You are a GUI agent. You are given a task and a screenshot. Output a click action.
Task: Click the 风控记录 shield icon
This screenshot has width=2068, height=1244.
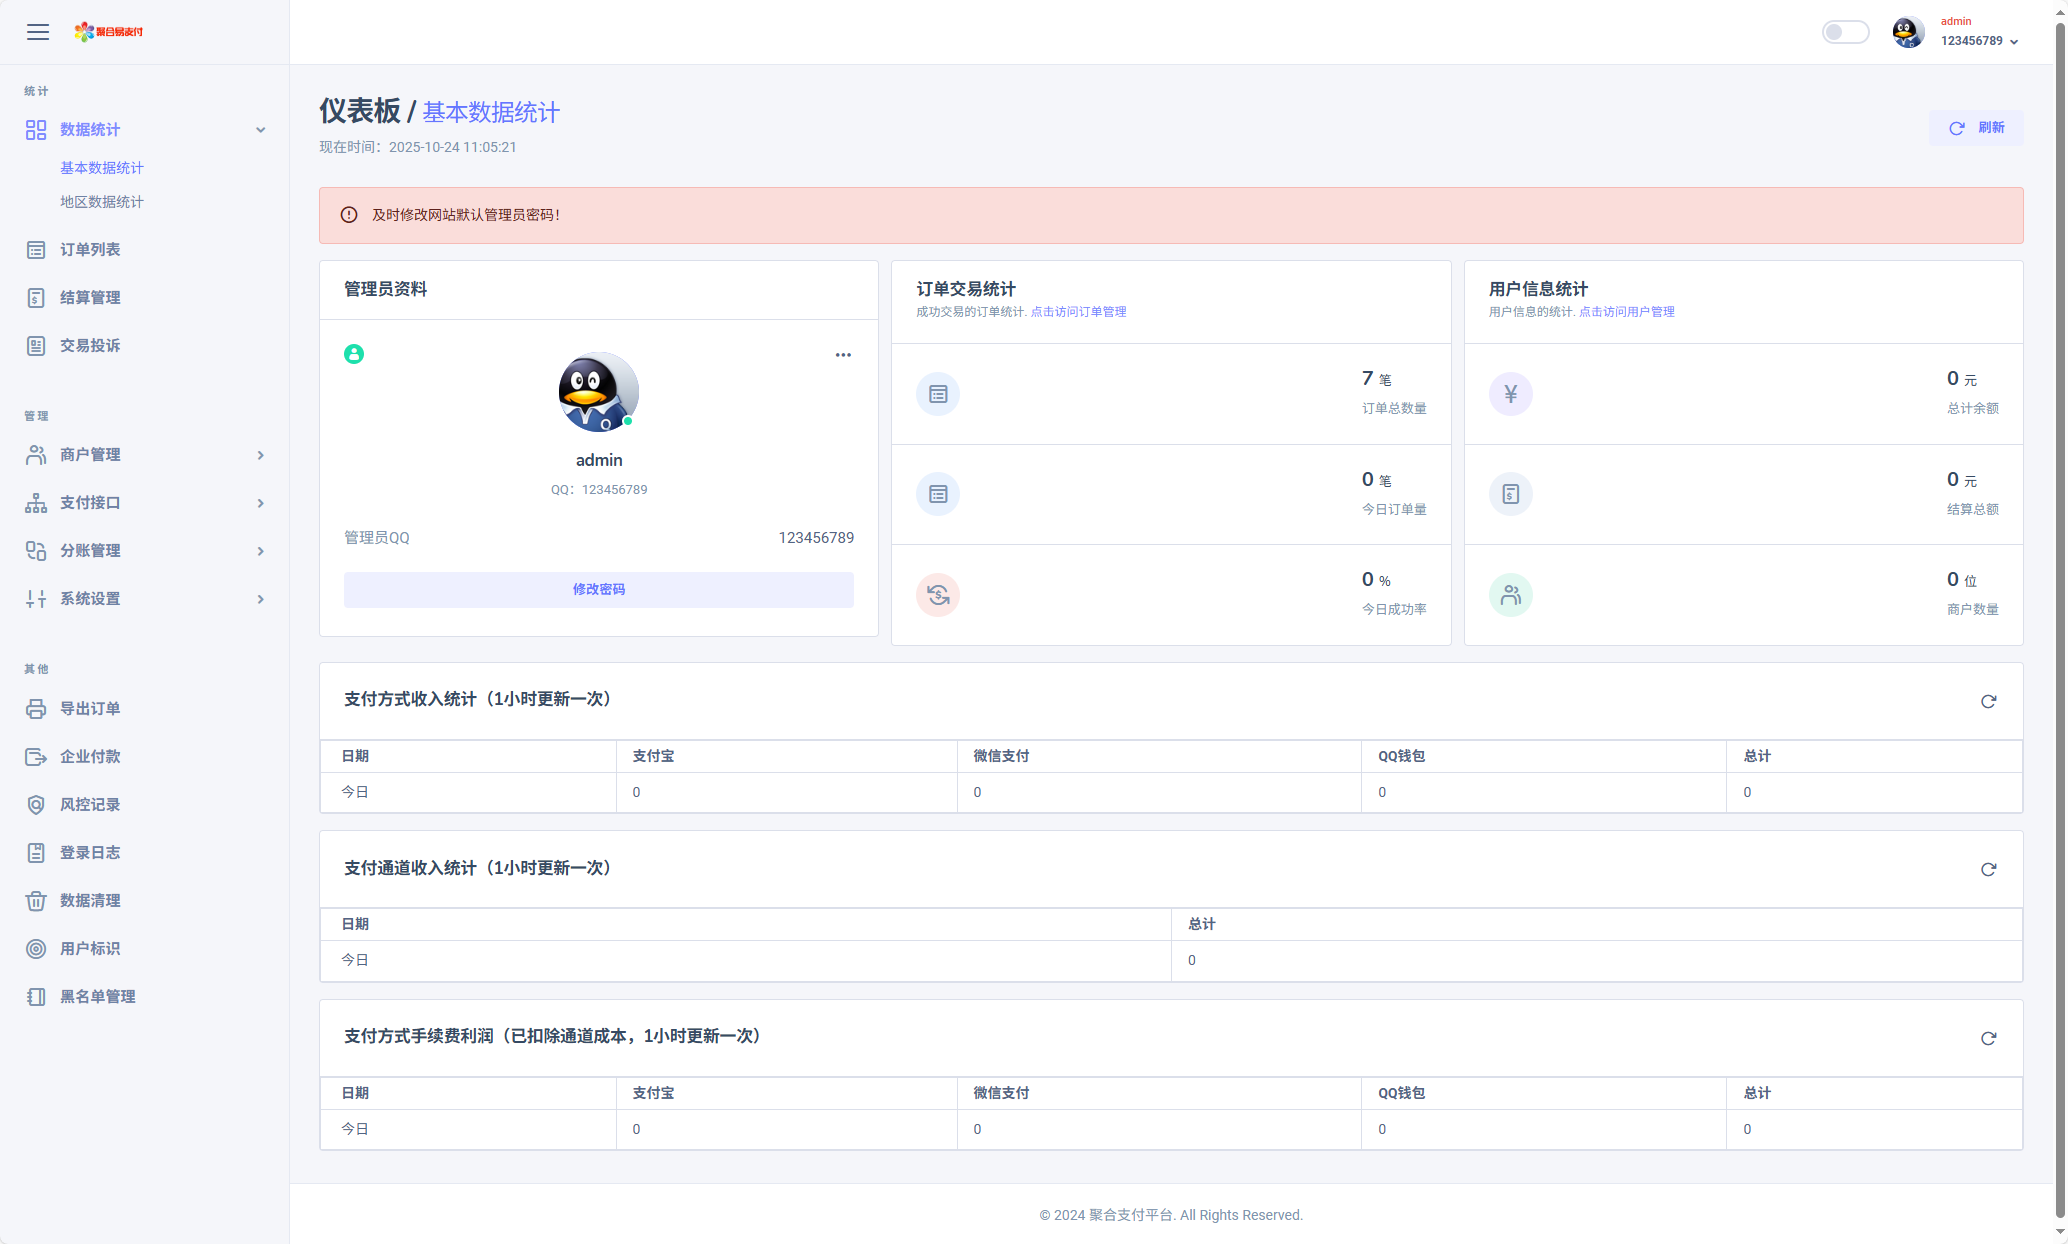36,805
